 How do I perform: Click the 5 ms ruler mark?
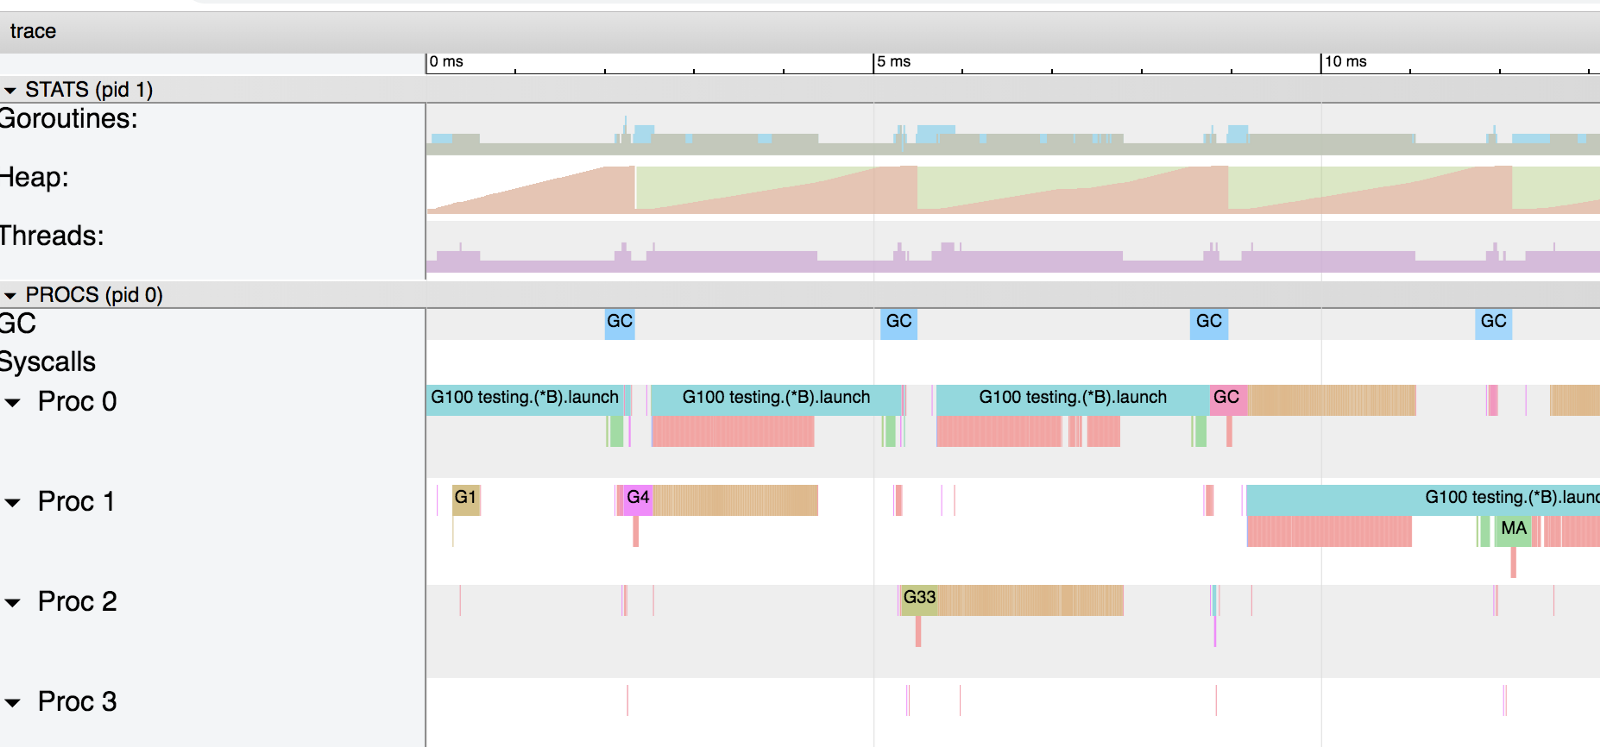894,62
